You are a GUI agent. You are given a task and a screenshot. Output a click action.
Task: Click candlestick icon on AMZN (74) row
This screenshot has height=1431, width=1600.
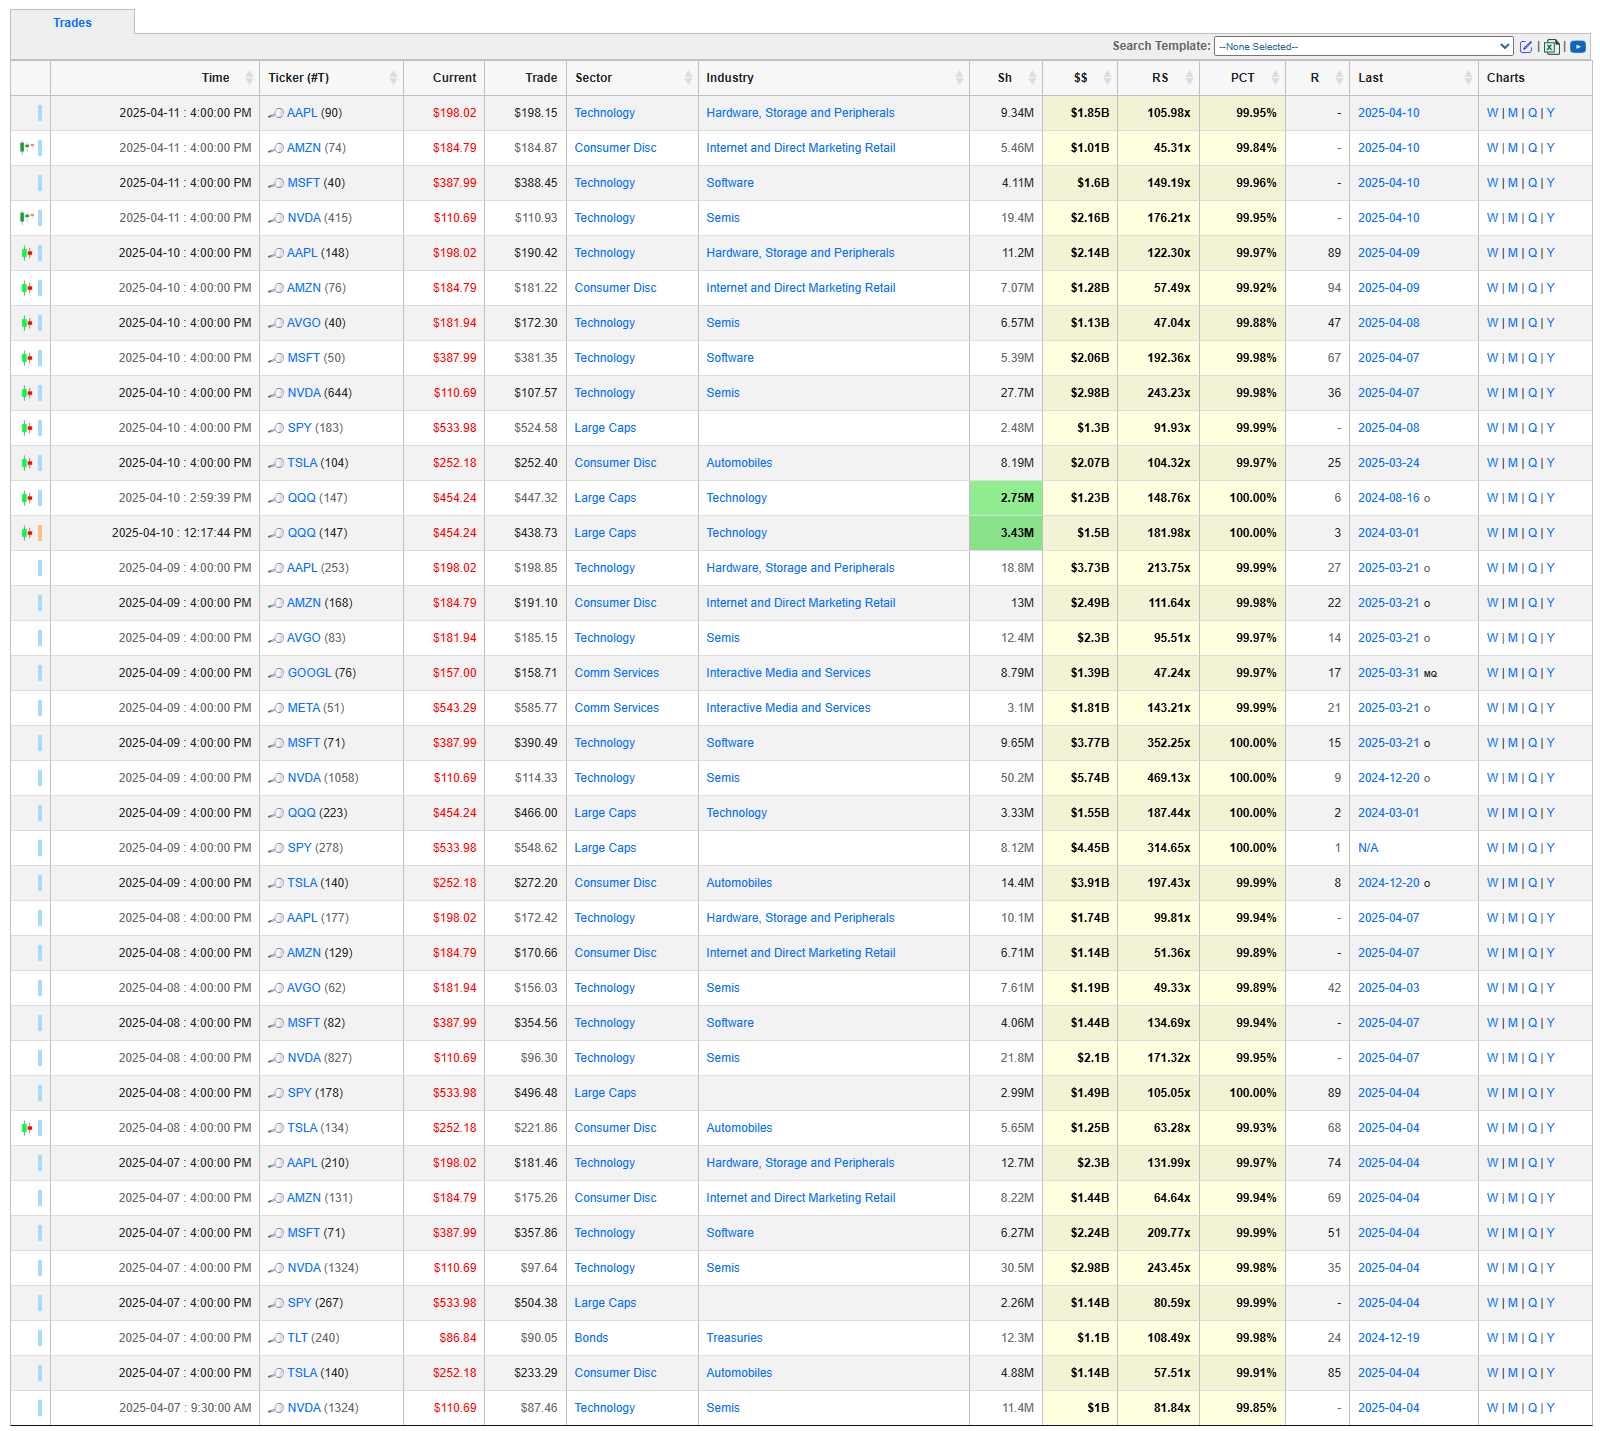pos(27,148)
